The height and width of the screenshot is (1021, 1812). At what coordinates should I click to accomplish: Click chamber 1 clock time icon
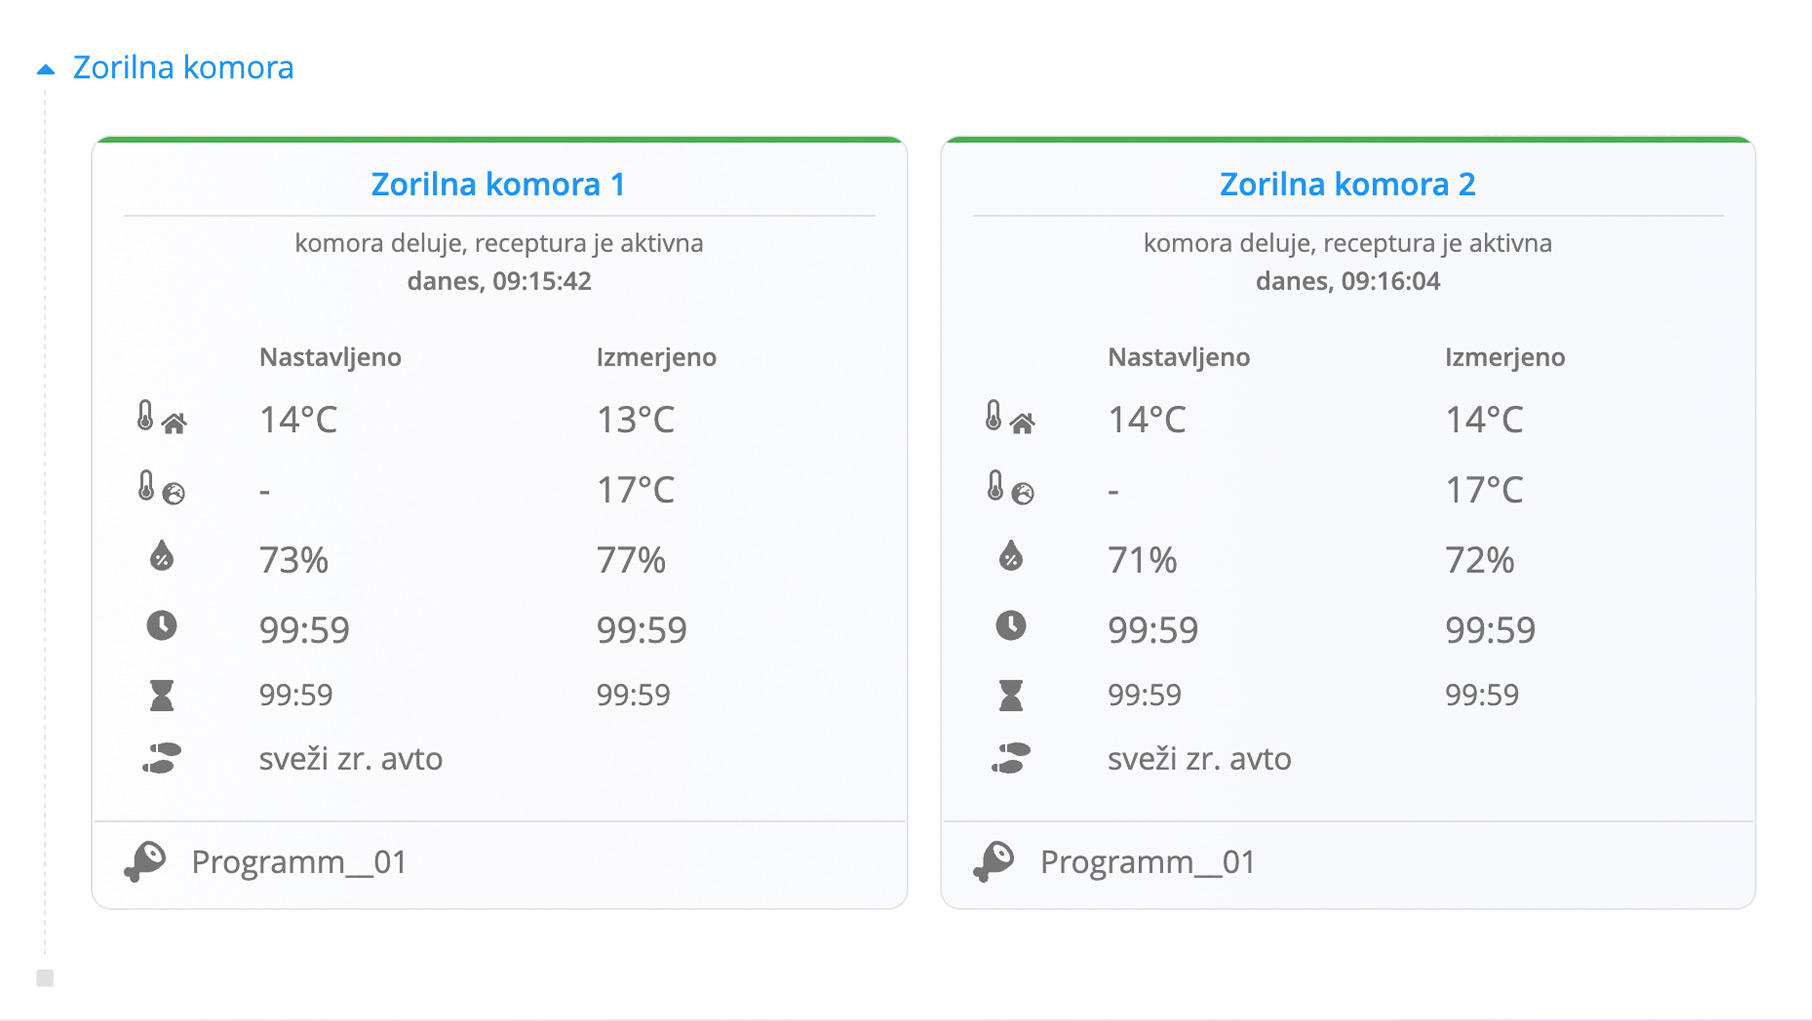(x=161, y=626)
